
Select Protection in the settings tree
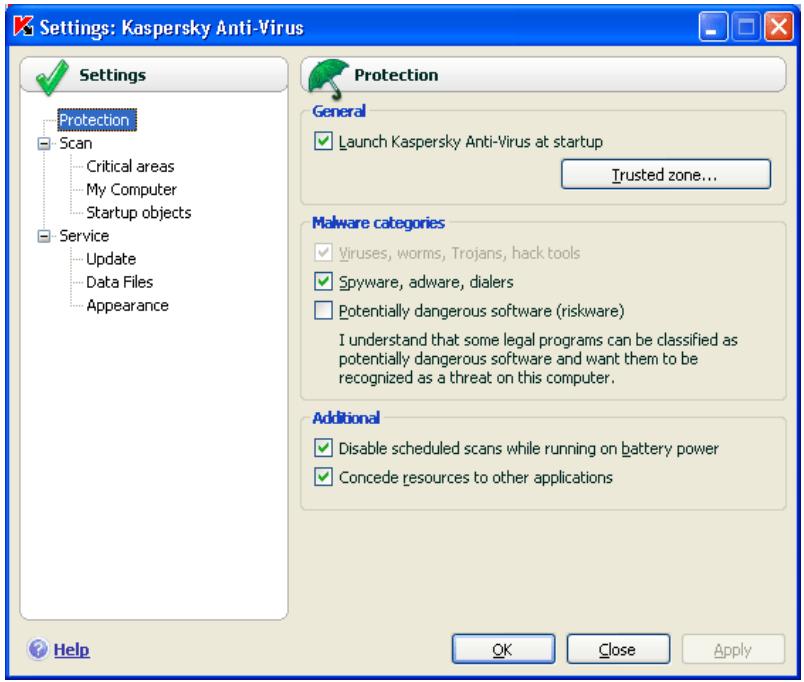pyautogui.click(x=96, y=120)
